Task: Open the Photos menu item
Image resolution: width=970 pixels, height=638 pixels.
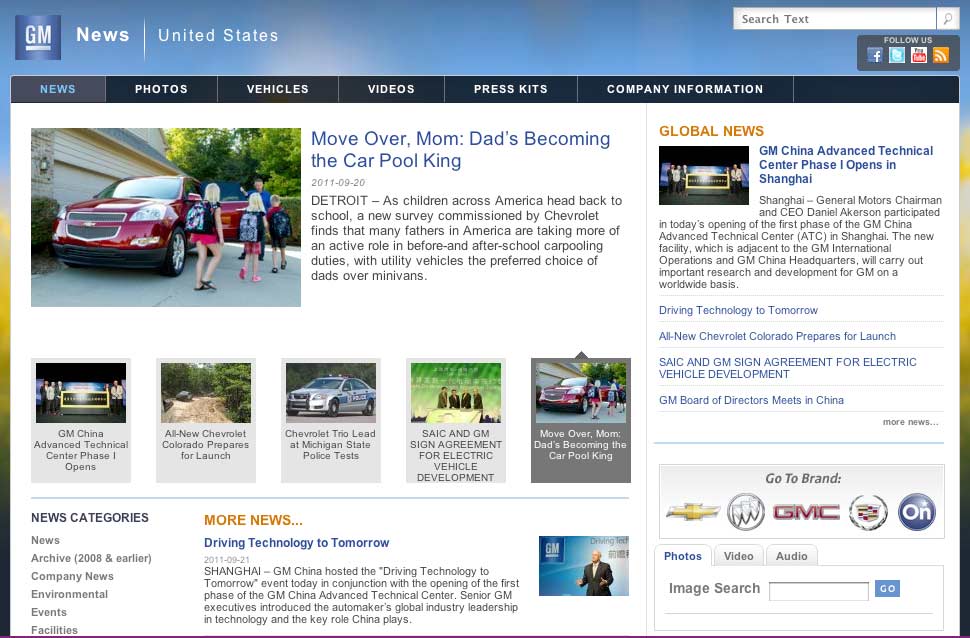Action: [161, 89]
